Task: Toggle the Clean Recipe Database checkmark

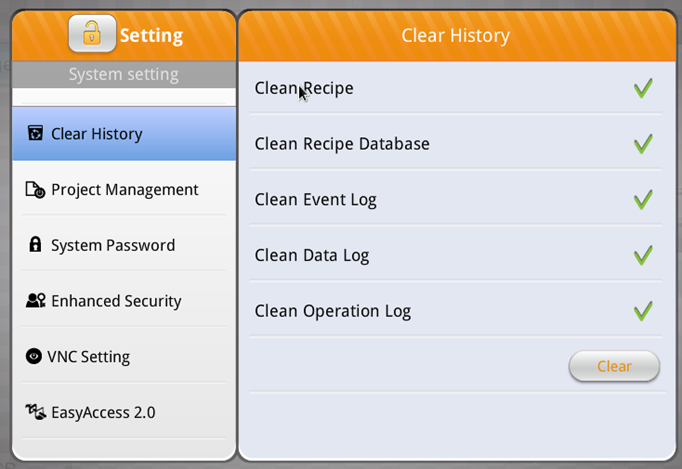Action: coord(643,144)
